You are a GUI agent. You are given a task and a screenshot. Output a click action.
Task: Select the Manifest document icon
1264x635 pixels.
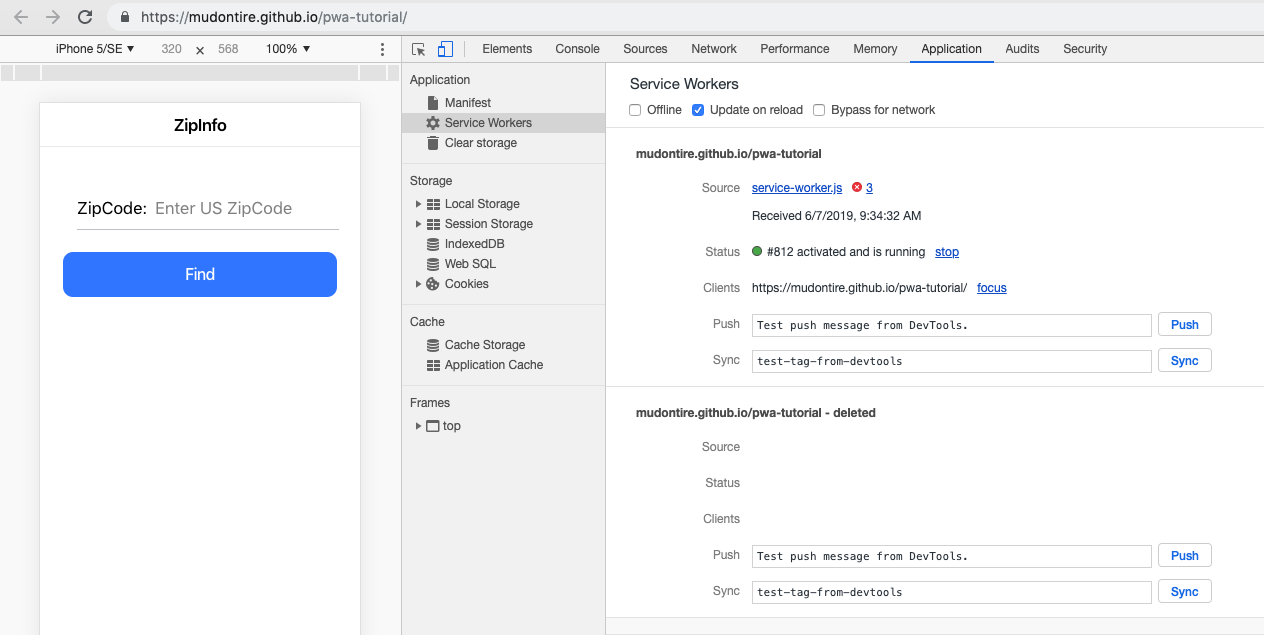(433, 103)
